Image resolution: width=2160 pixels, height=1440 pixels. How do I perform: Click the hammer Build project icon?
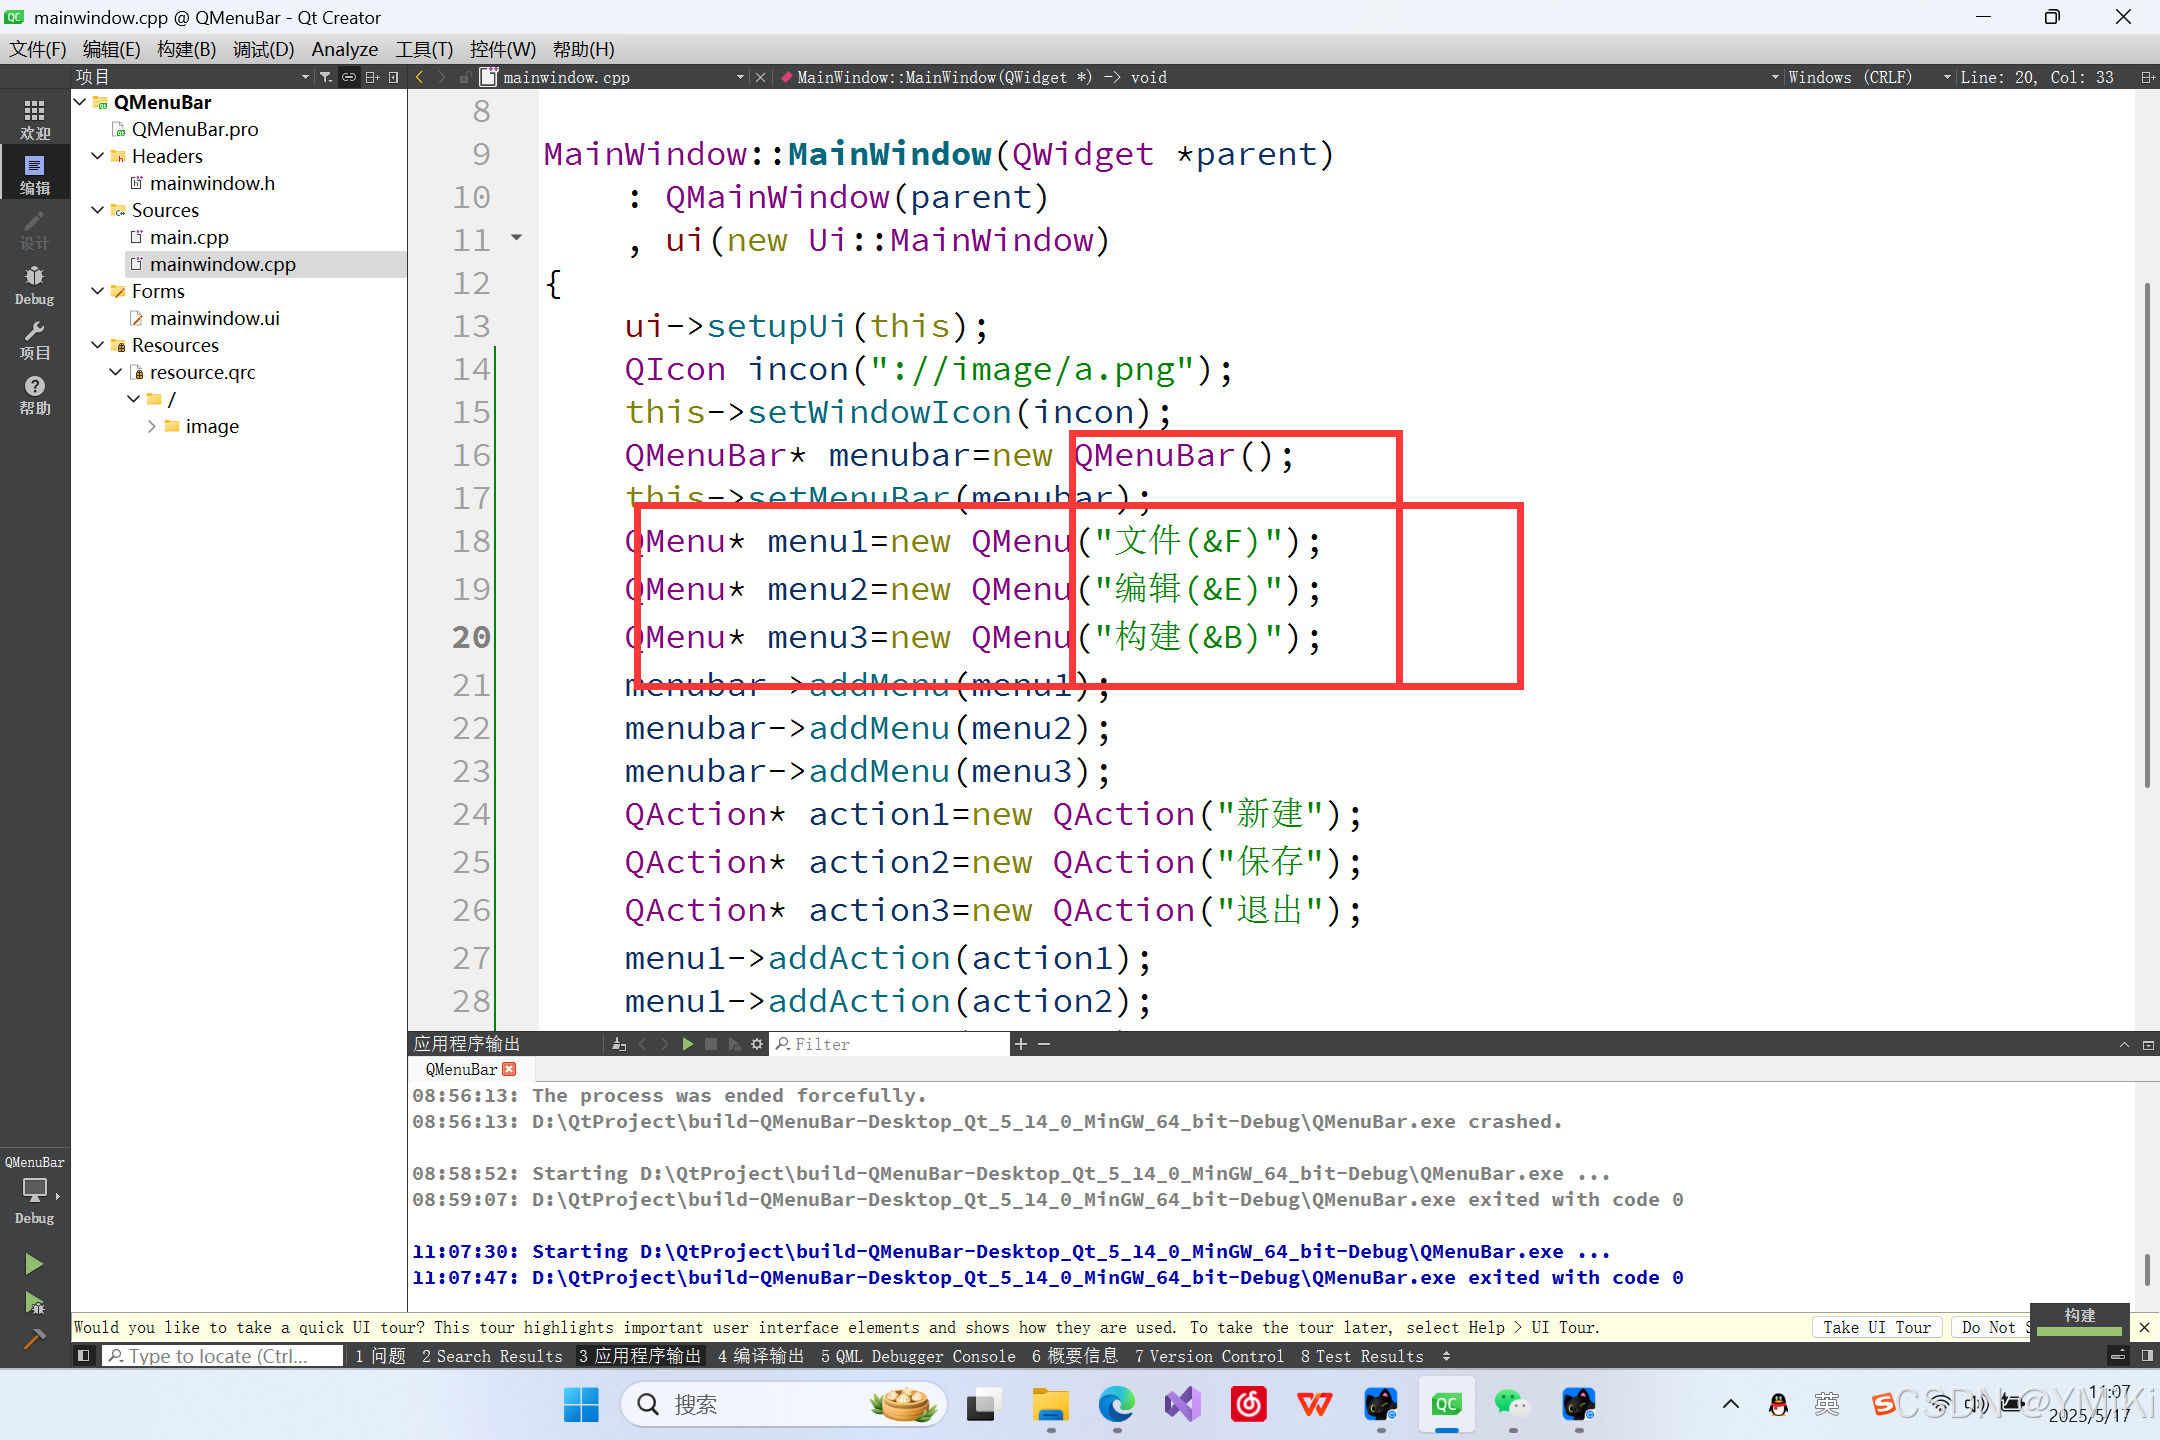[x=34, y=1339]
